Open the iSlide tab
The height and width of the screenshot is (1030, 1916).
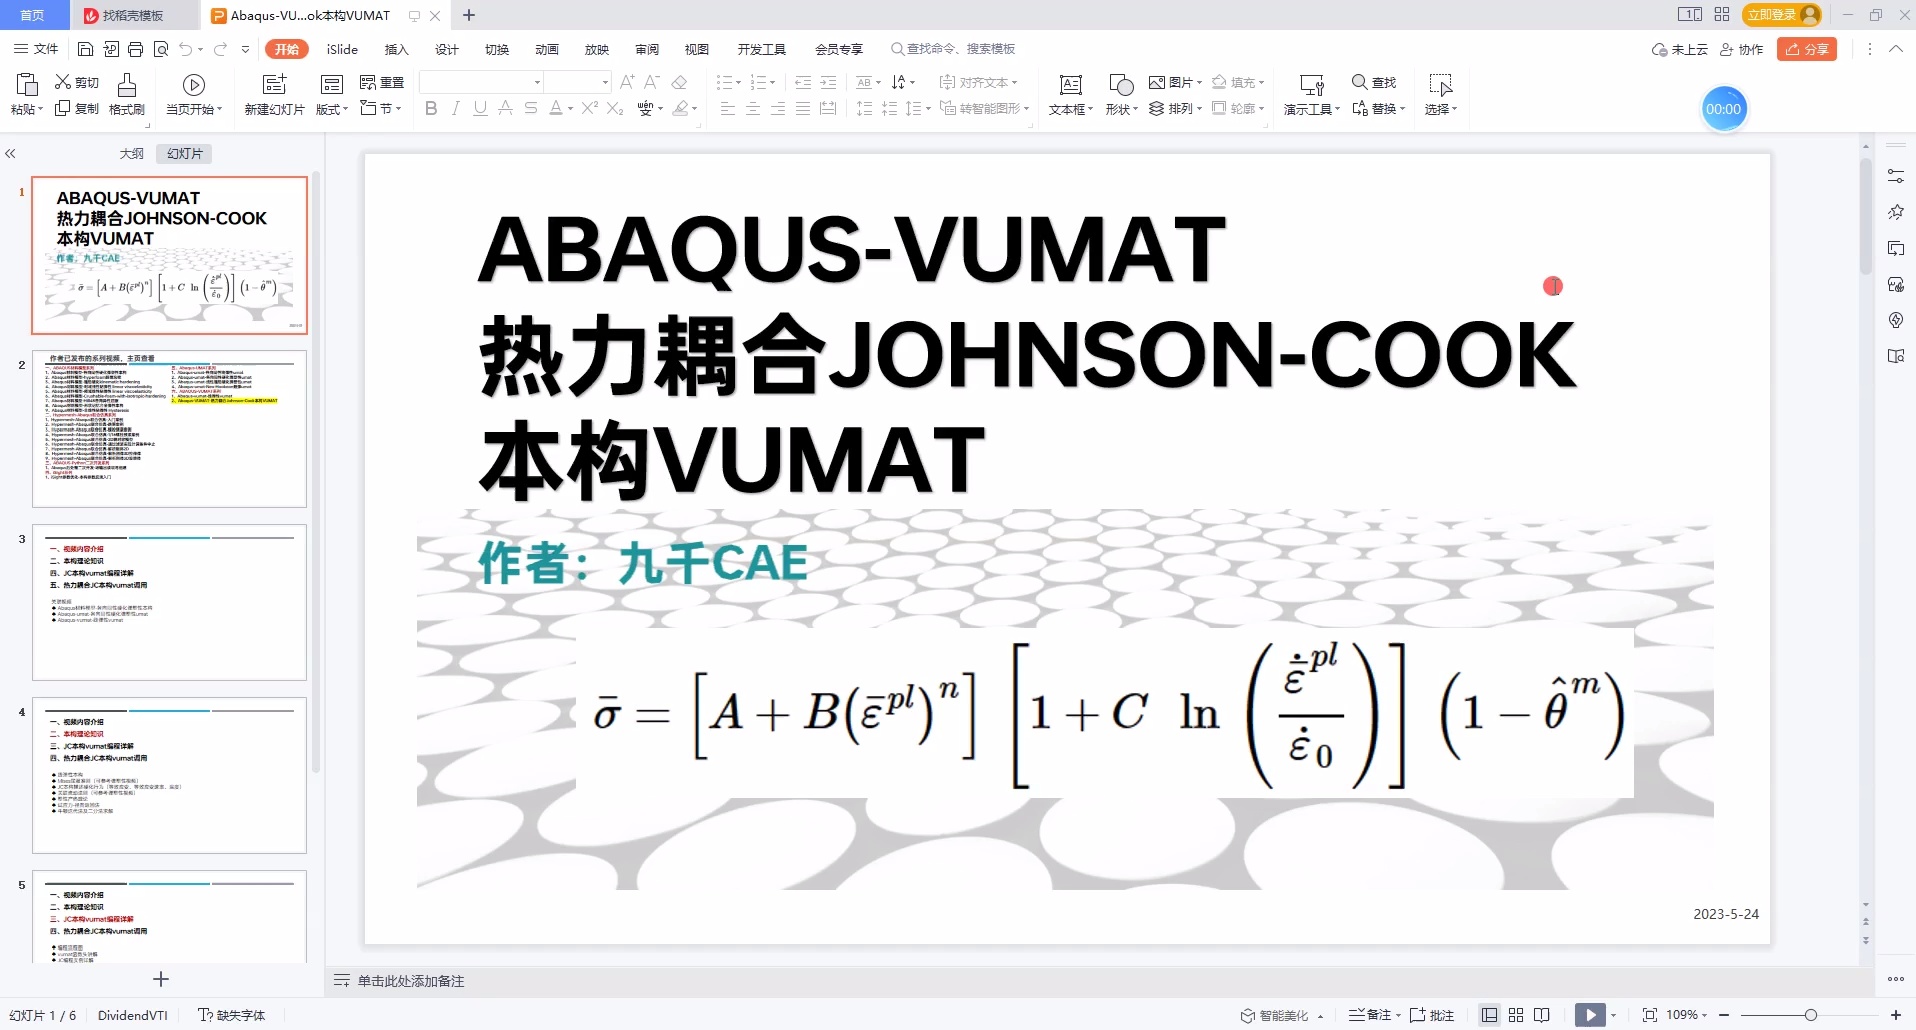pos(341,49)
